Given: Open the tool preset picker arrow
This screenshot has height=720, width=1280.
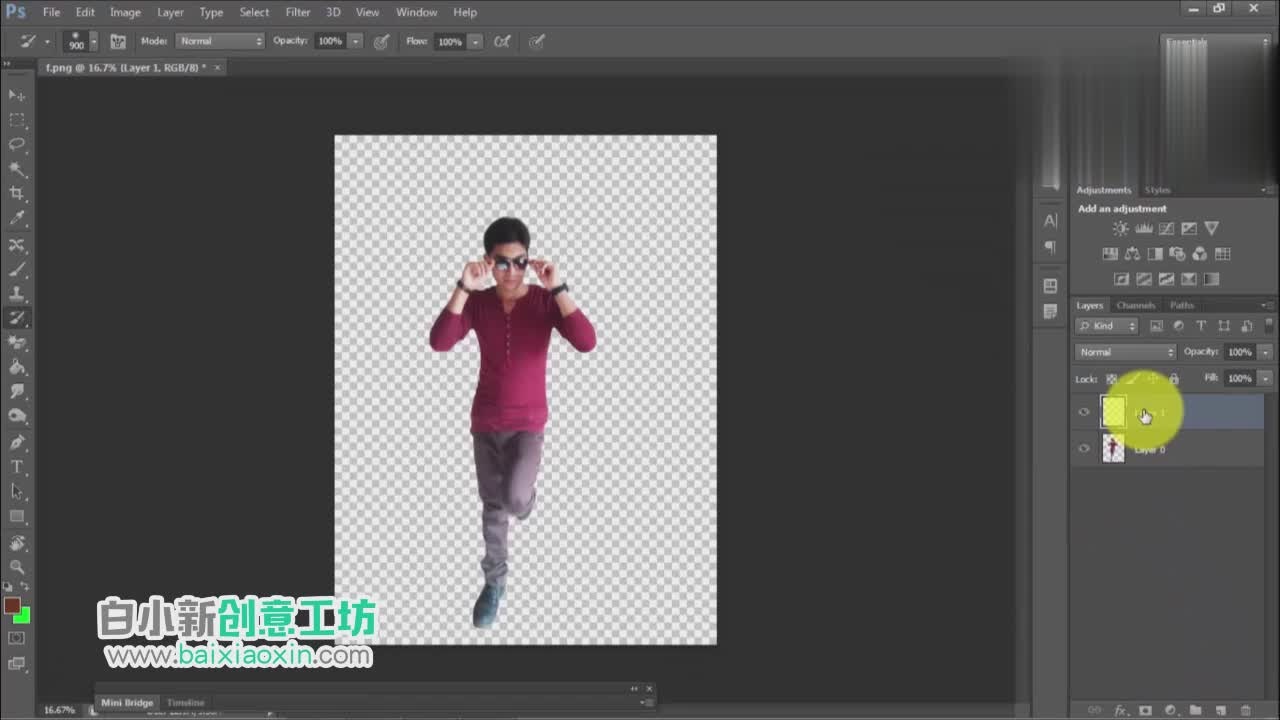Looking at the screenshot, I should (x=47, y=41).
